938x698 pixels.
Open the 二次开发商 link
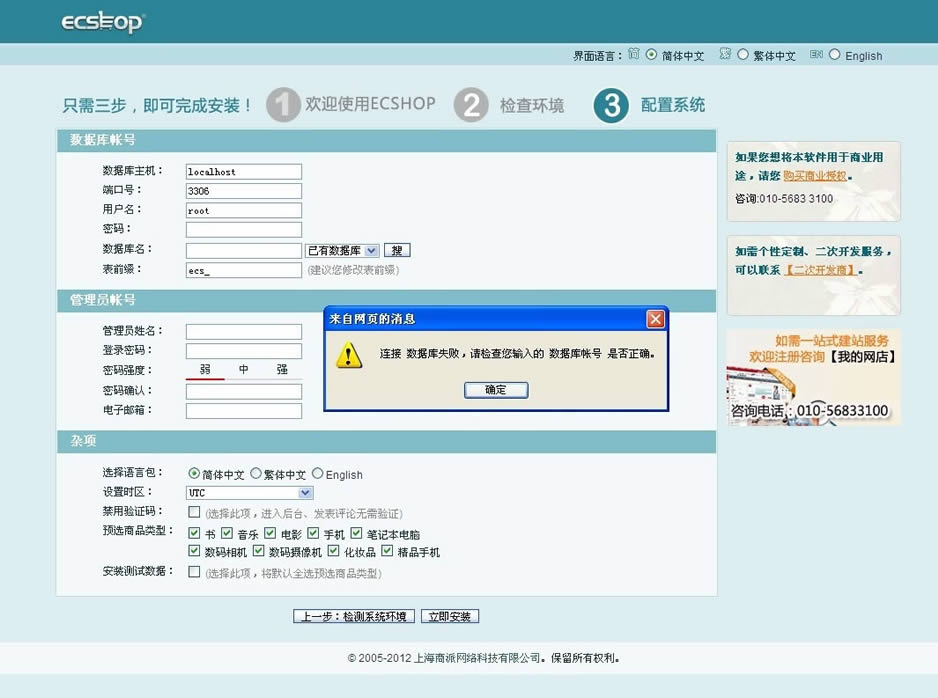coord(820,270)
